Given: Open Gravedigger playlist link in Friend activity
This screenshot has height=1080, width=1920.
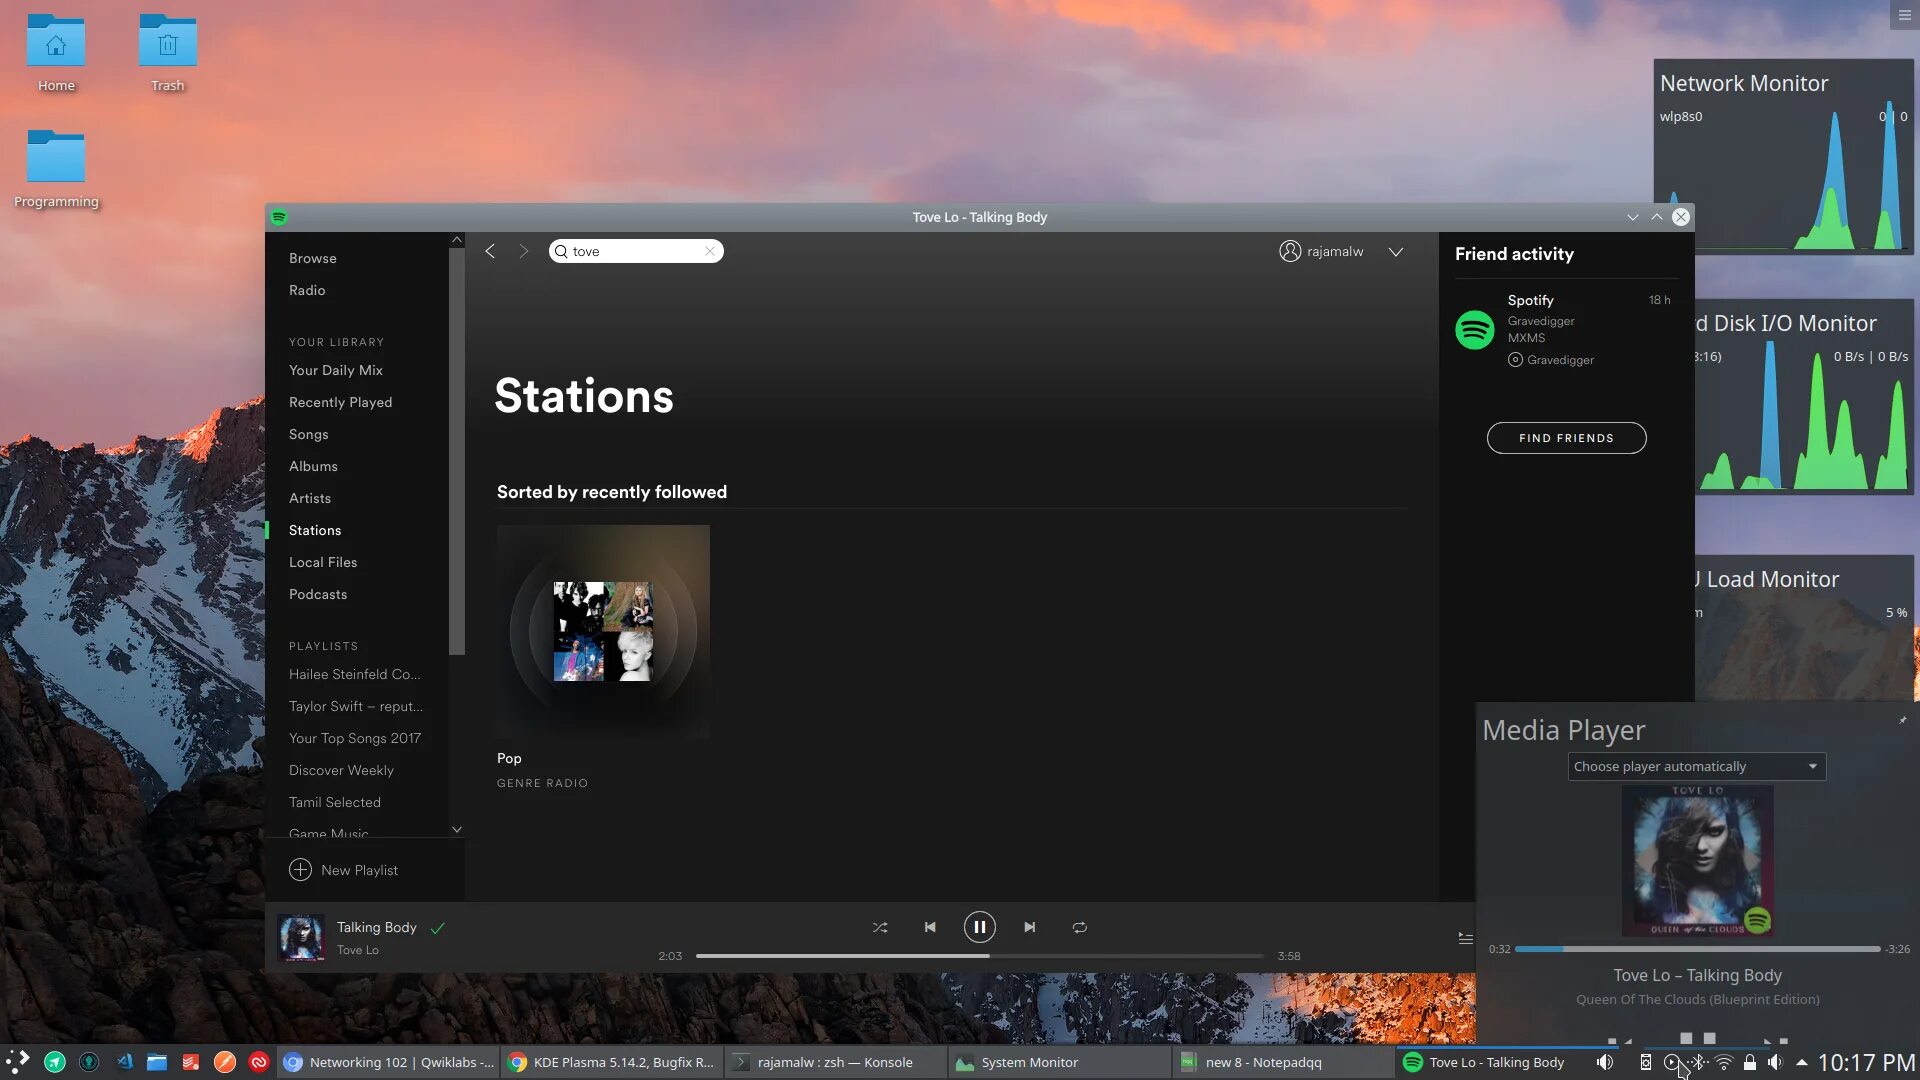Looking at the screenshot, I should pyautogui.click(x=1560, y=360).
